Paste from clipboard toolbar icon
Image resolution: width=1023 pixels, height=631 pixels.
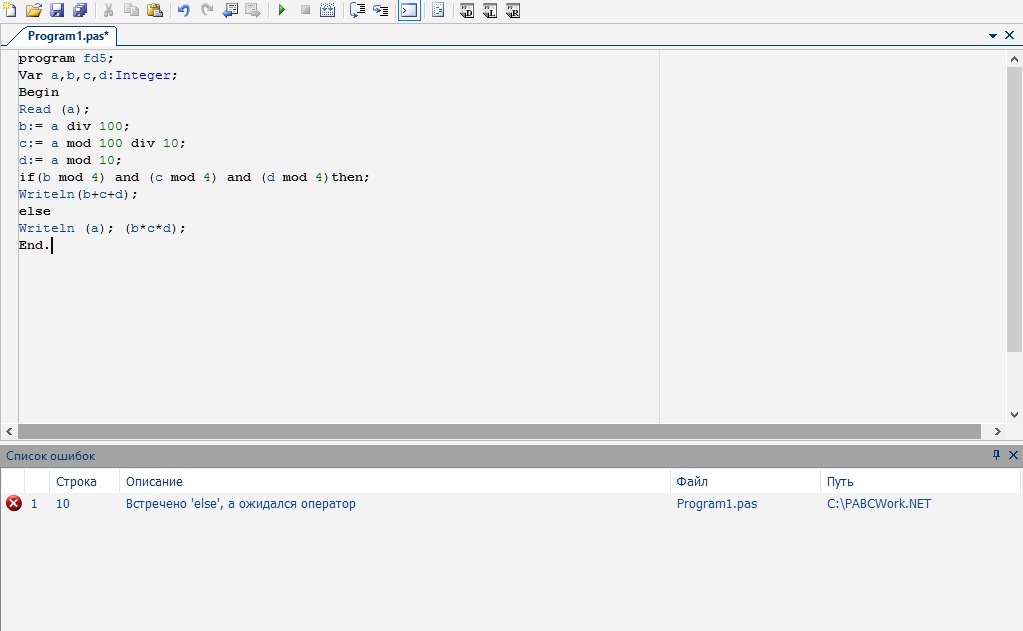pos(155,11)
